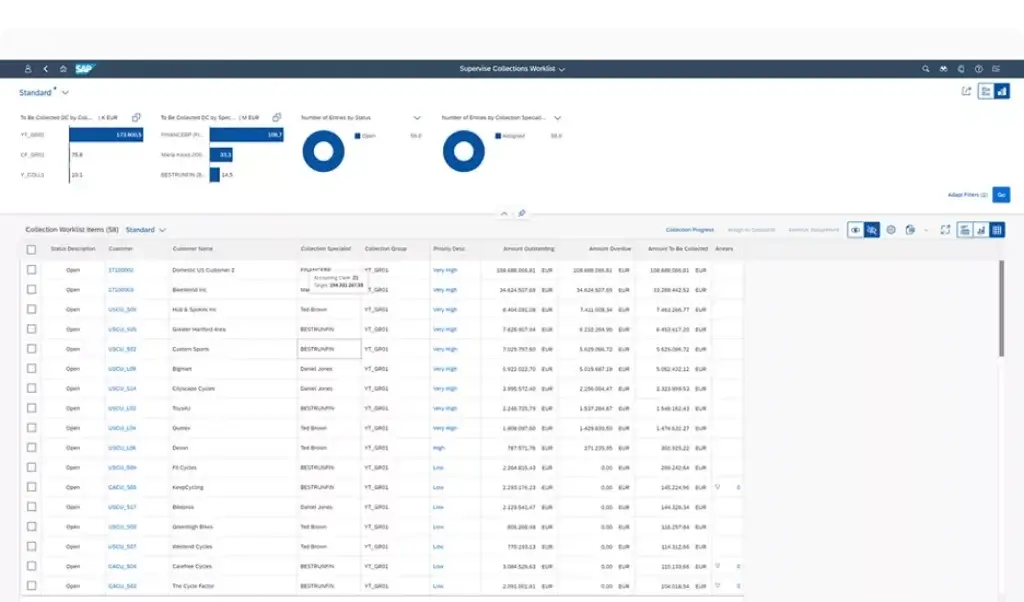
Task: Click the Go button
Action: (1001, 195)
